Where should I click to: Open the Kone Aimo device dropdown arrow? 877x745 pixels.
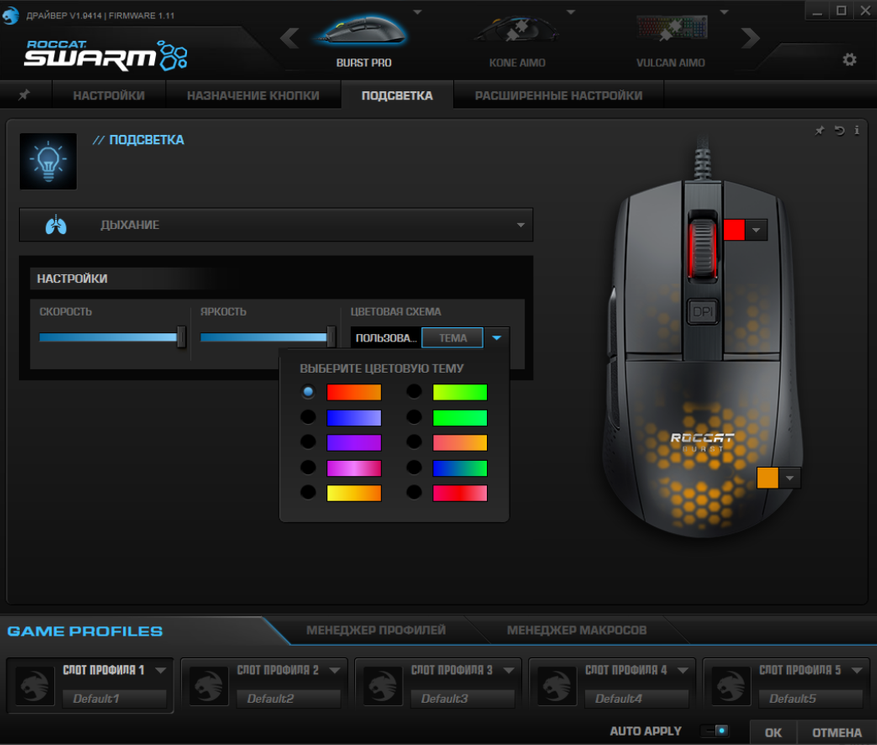tap(570, 12)
